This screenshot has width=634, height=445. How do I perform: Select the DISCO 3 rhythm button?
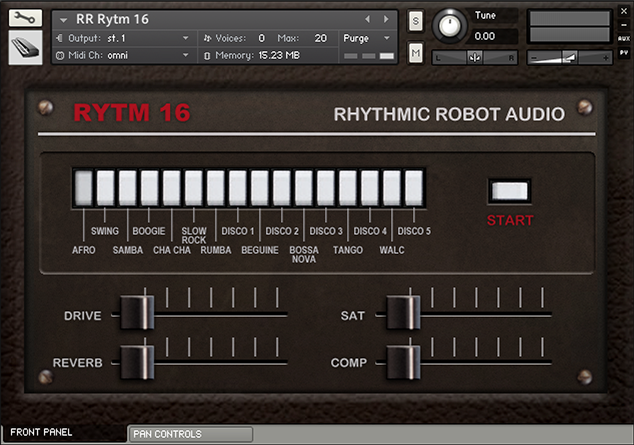(326, 188)
